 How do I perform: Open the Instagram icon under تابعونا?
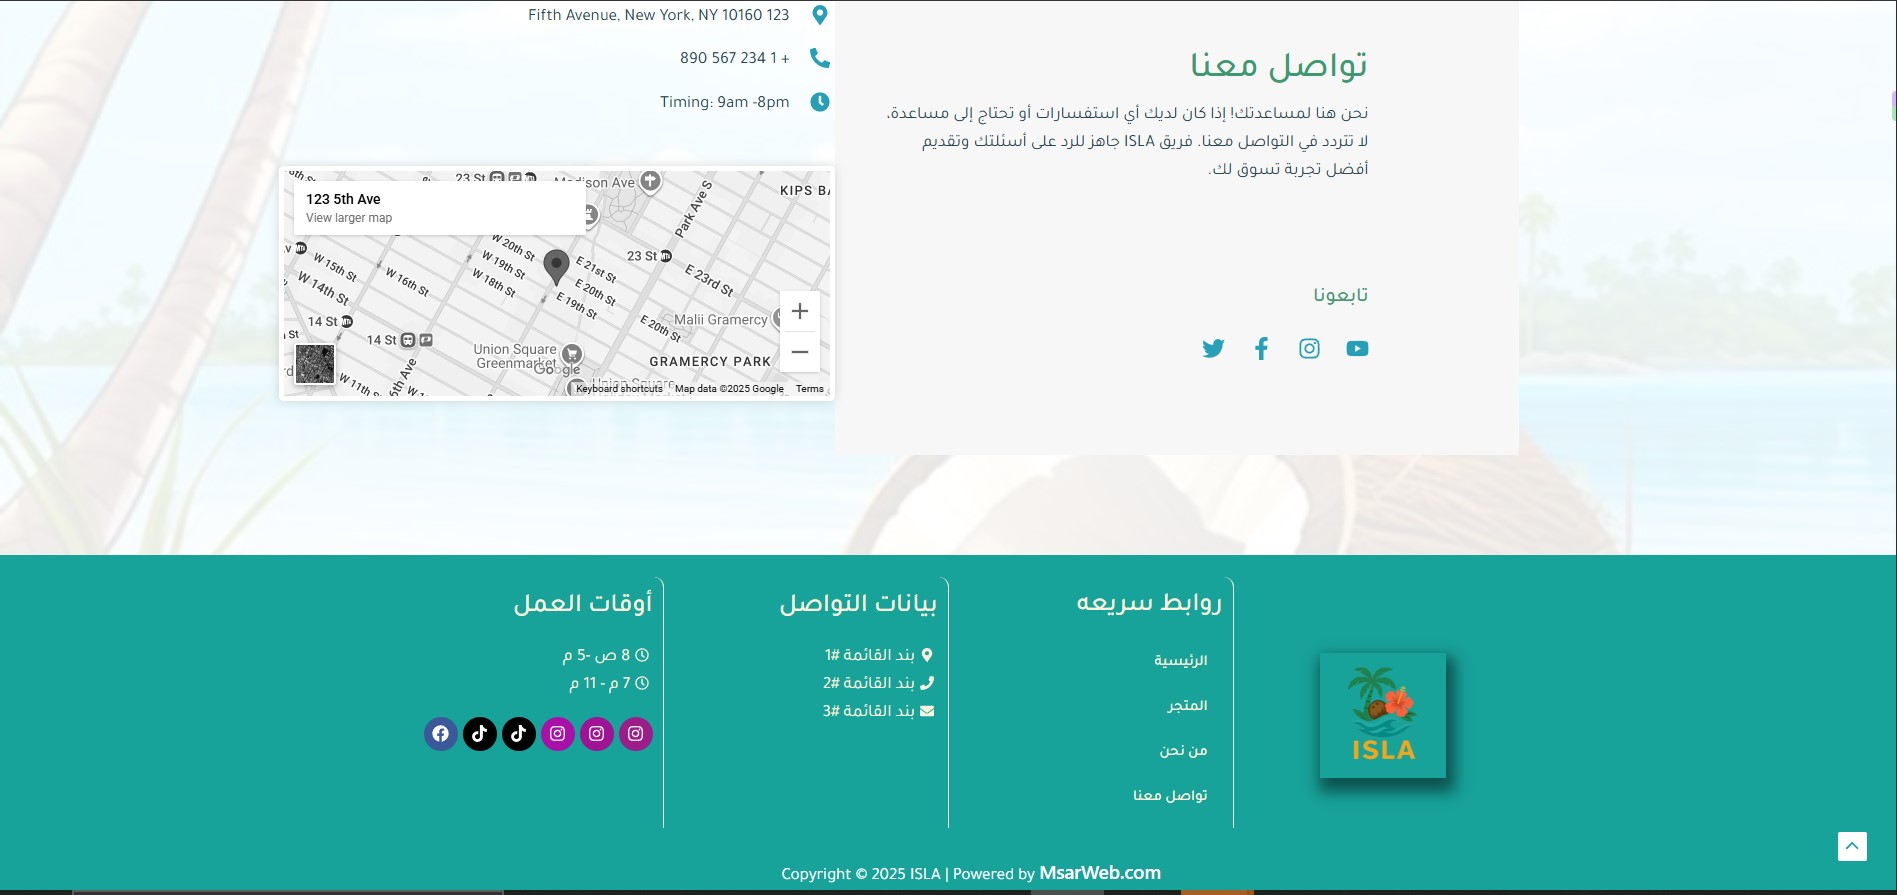coord(1309,348)
